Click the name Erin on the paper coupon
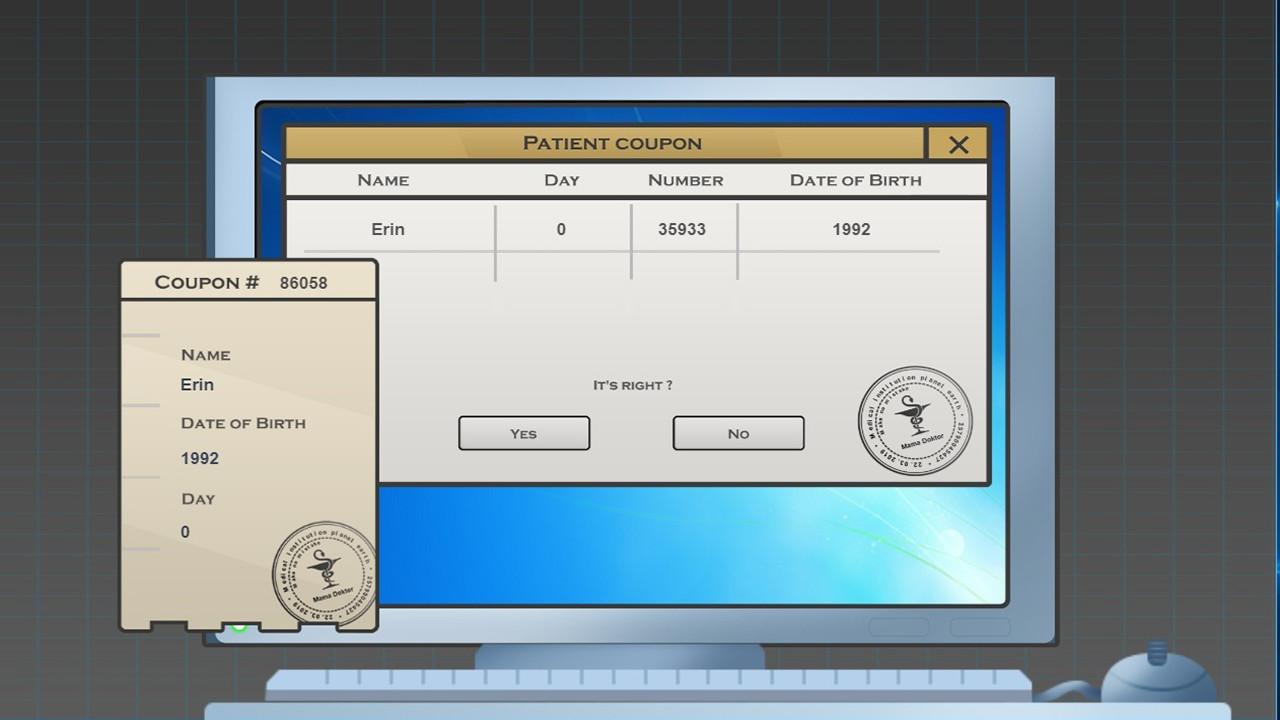 tap(197, 385)
